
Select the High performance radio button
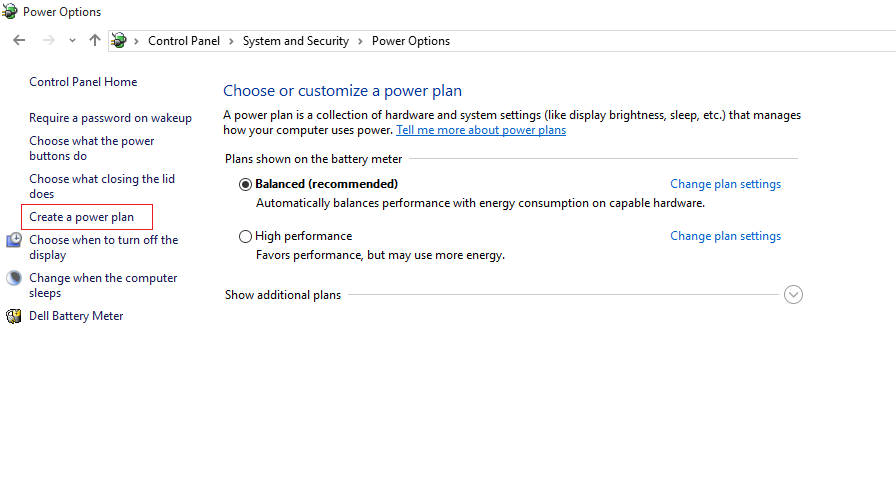245,237
